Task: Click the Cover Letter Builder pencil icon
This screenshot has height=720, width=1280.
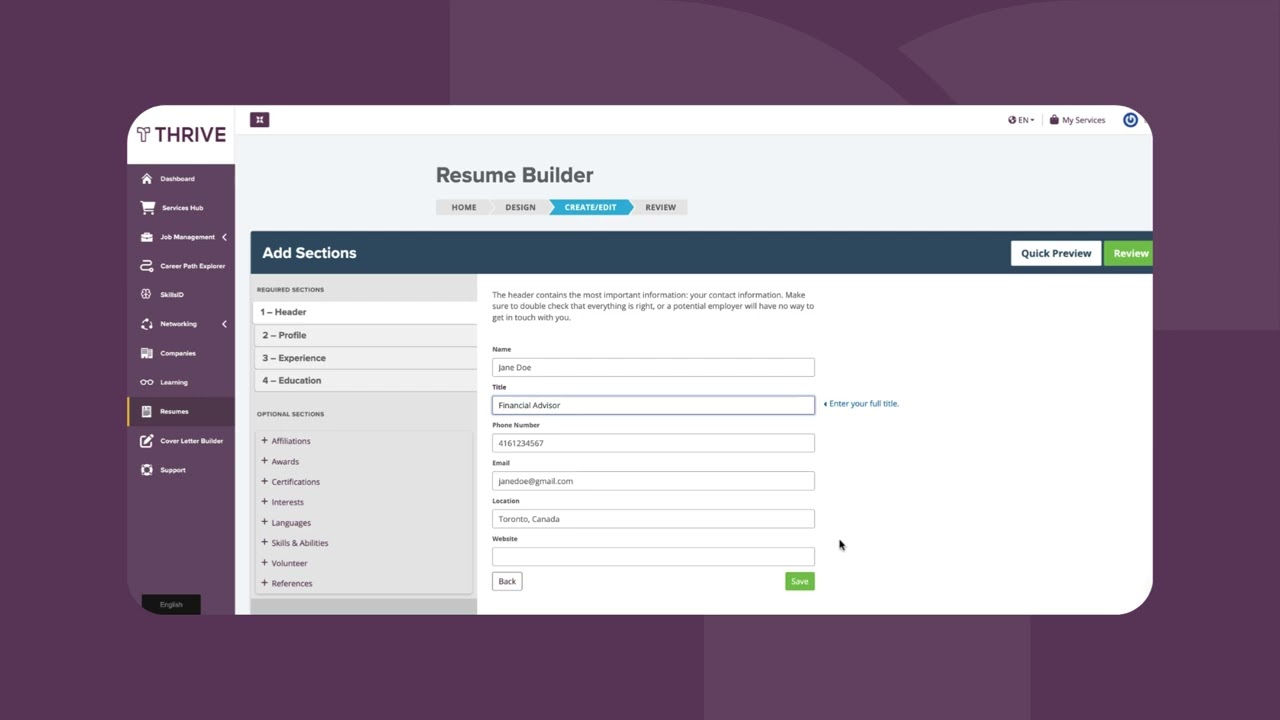Action: pyautogui.click(x=147, y=441)
